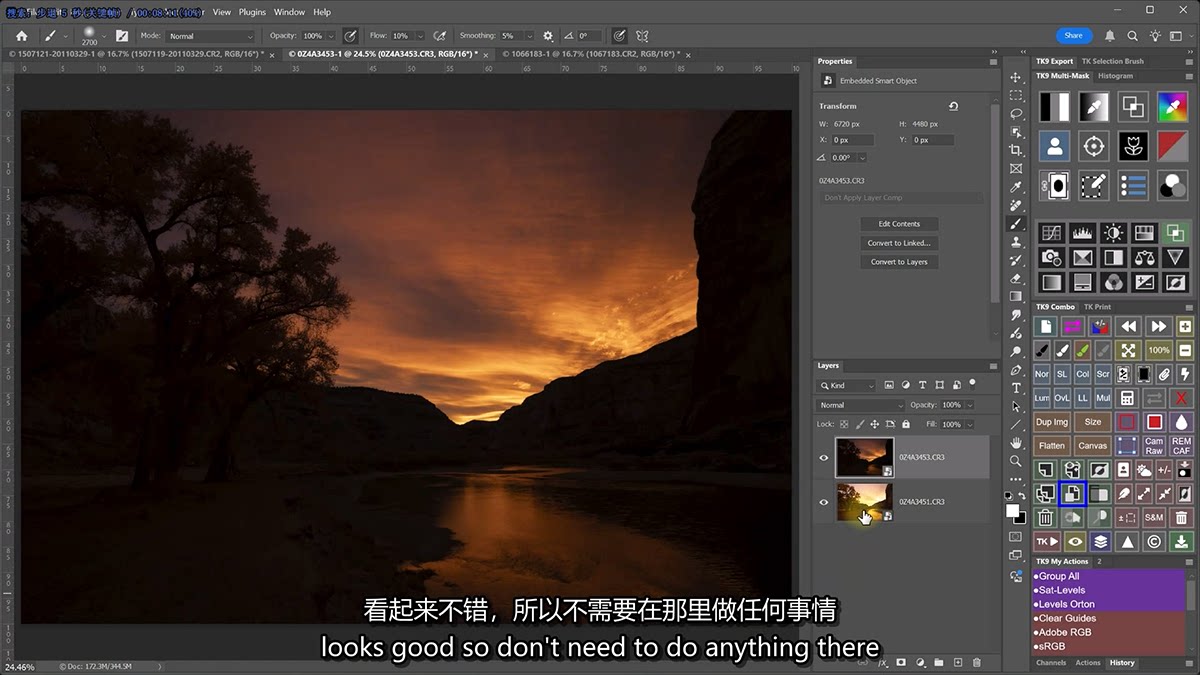Toggle filter for adjustment layers
The width and height of the screenshot is (1200, 675).
point(905,385)
